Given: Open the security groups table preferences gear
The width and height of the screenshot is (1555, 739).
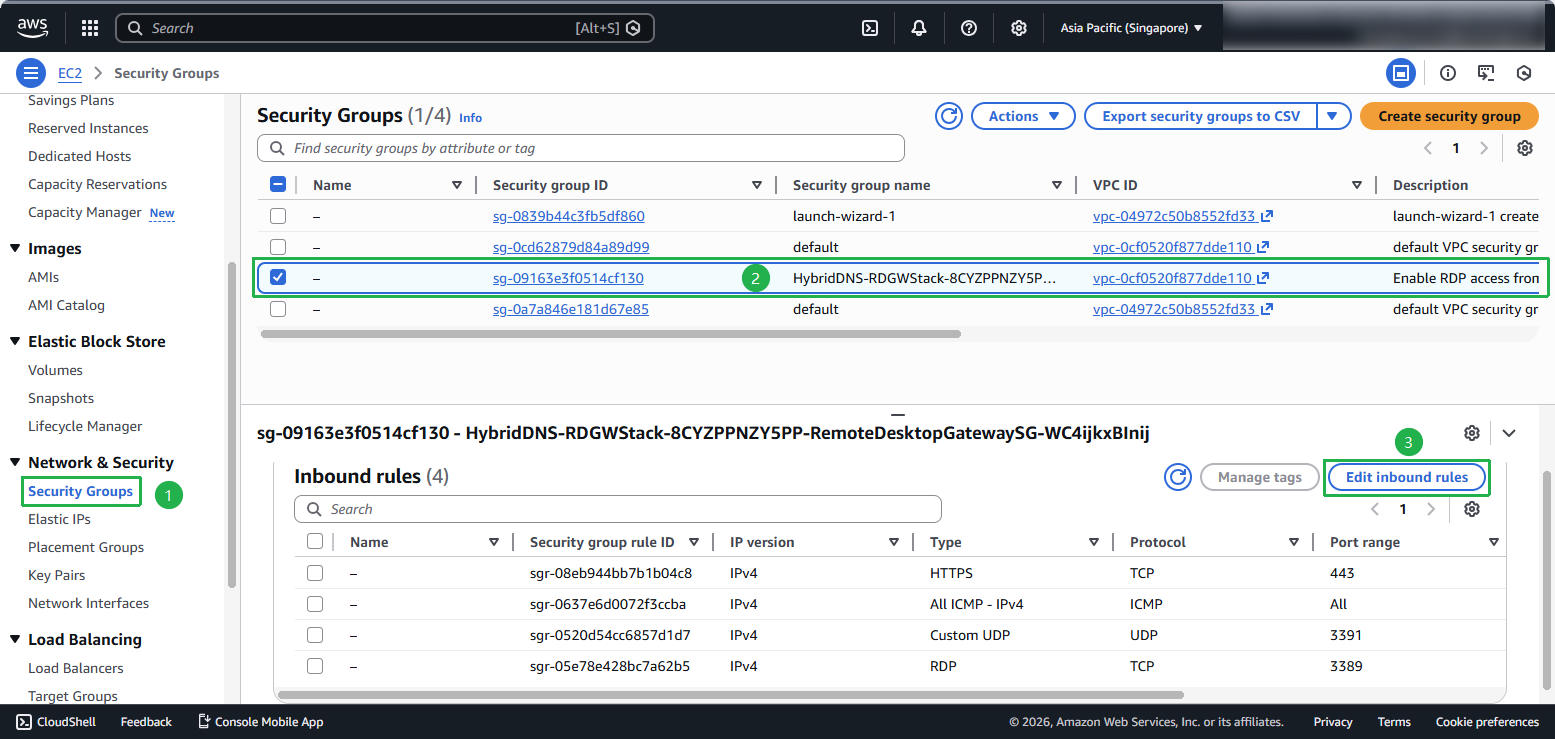Looking at the screenshot, I should coord(1524,148).
